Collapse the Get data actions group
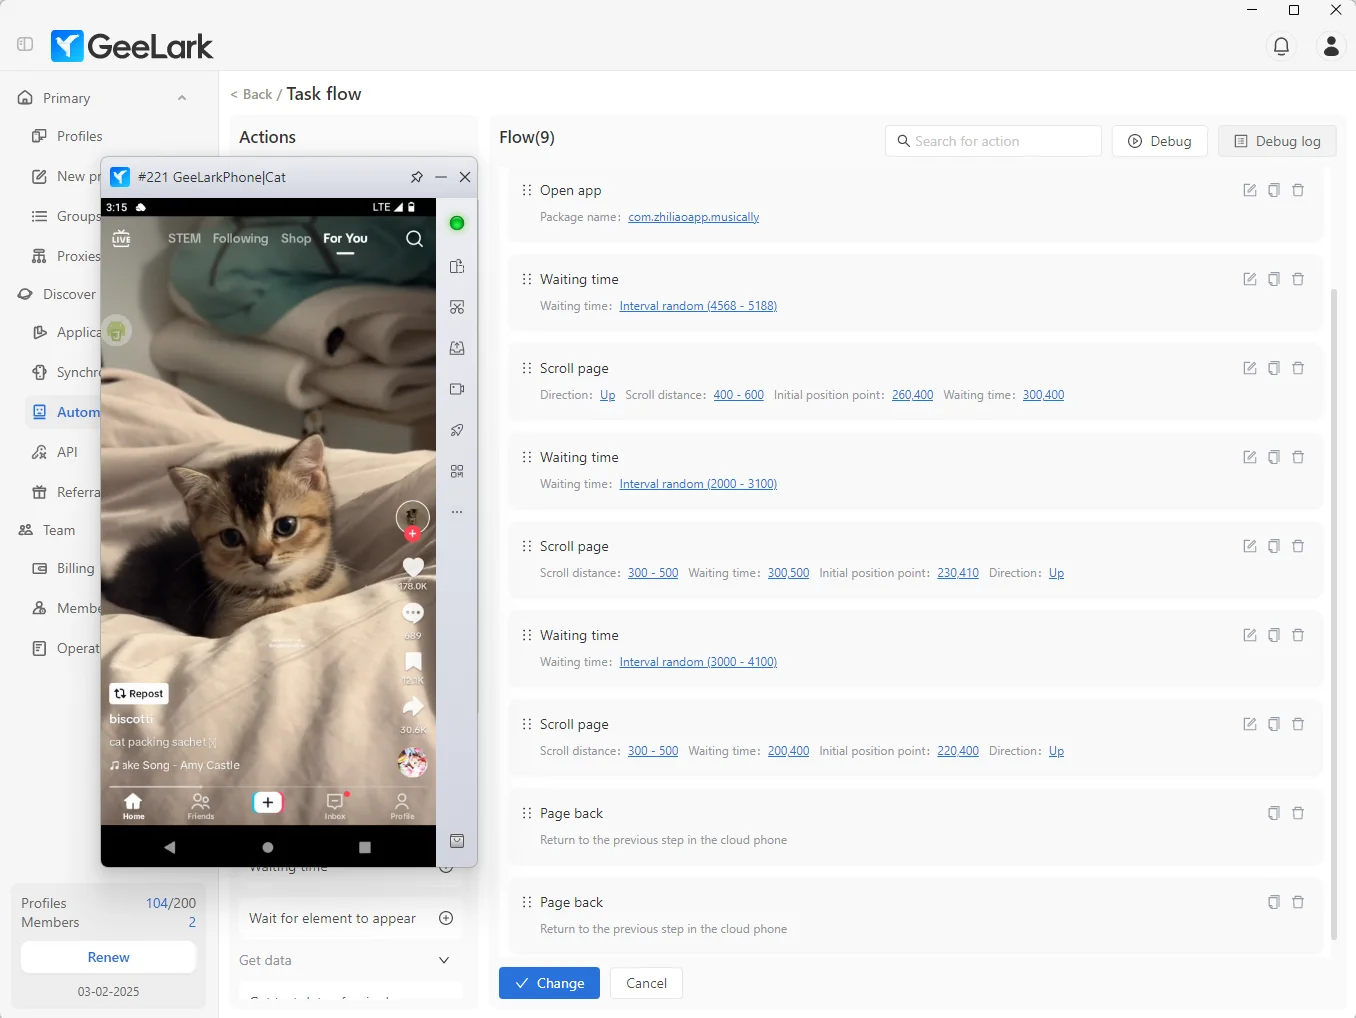This screenshot has height=1018, width=1356. coord(444,960)
